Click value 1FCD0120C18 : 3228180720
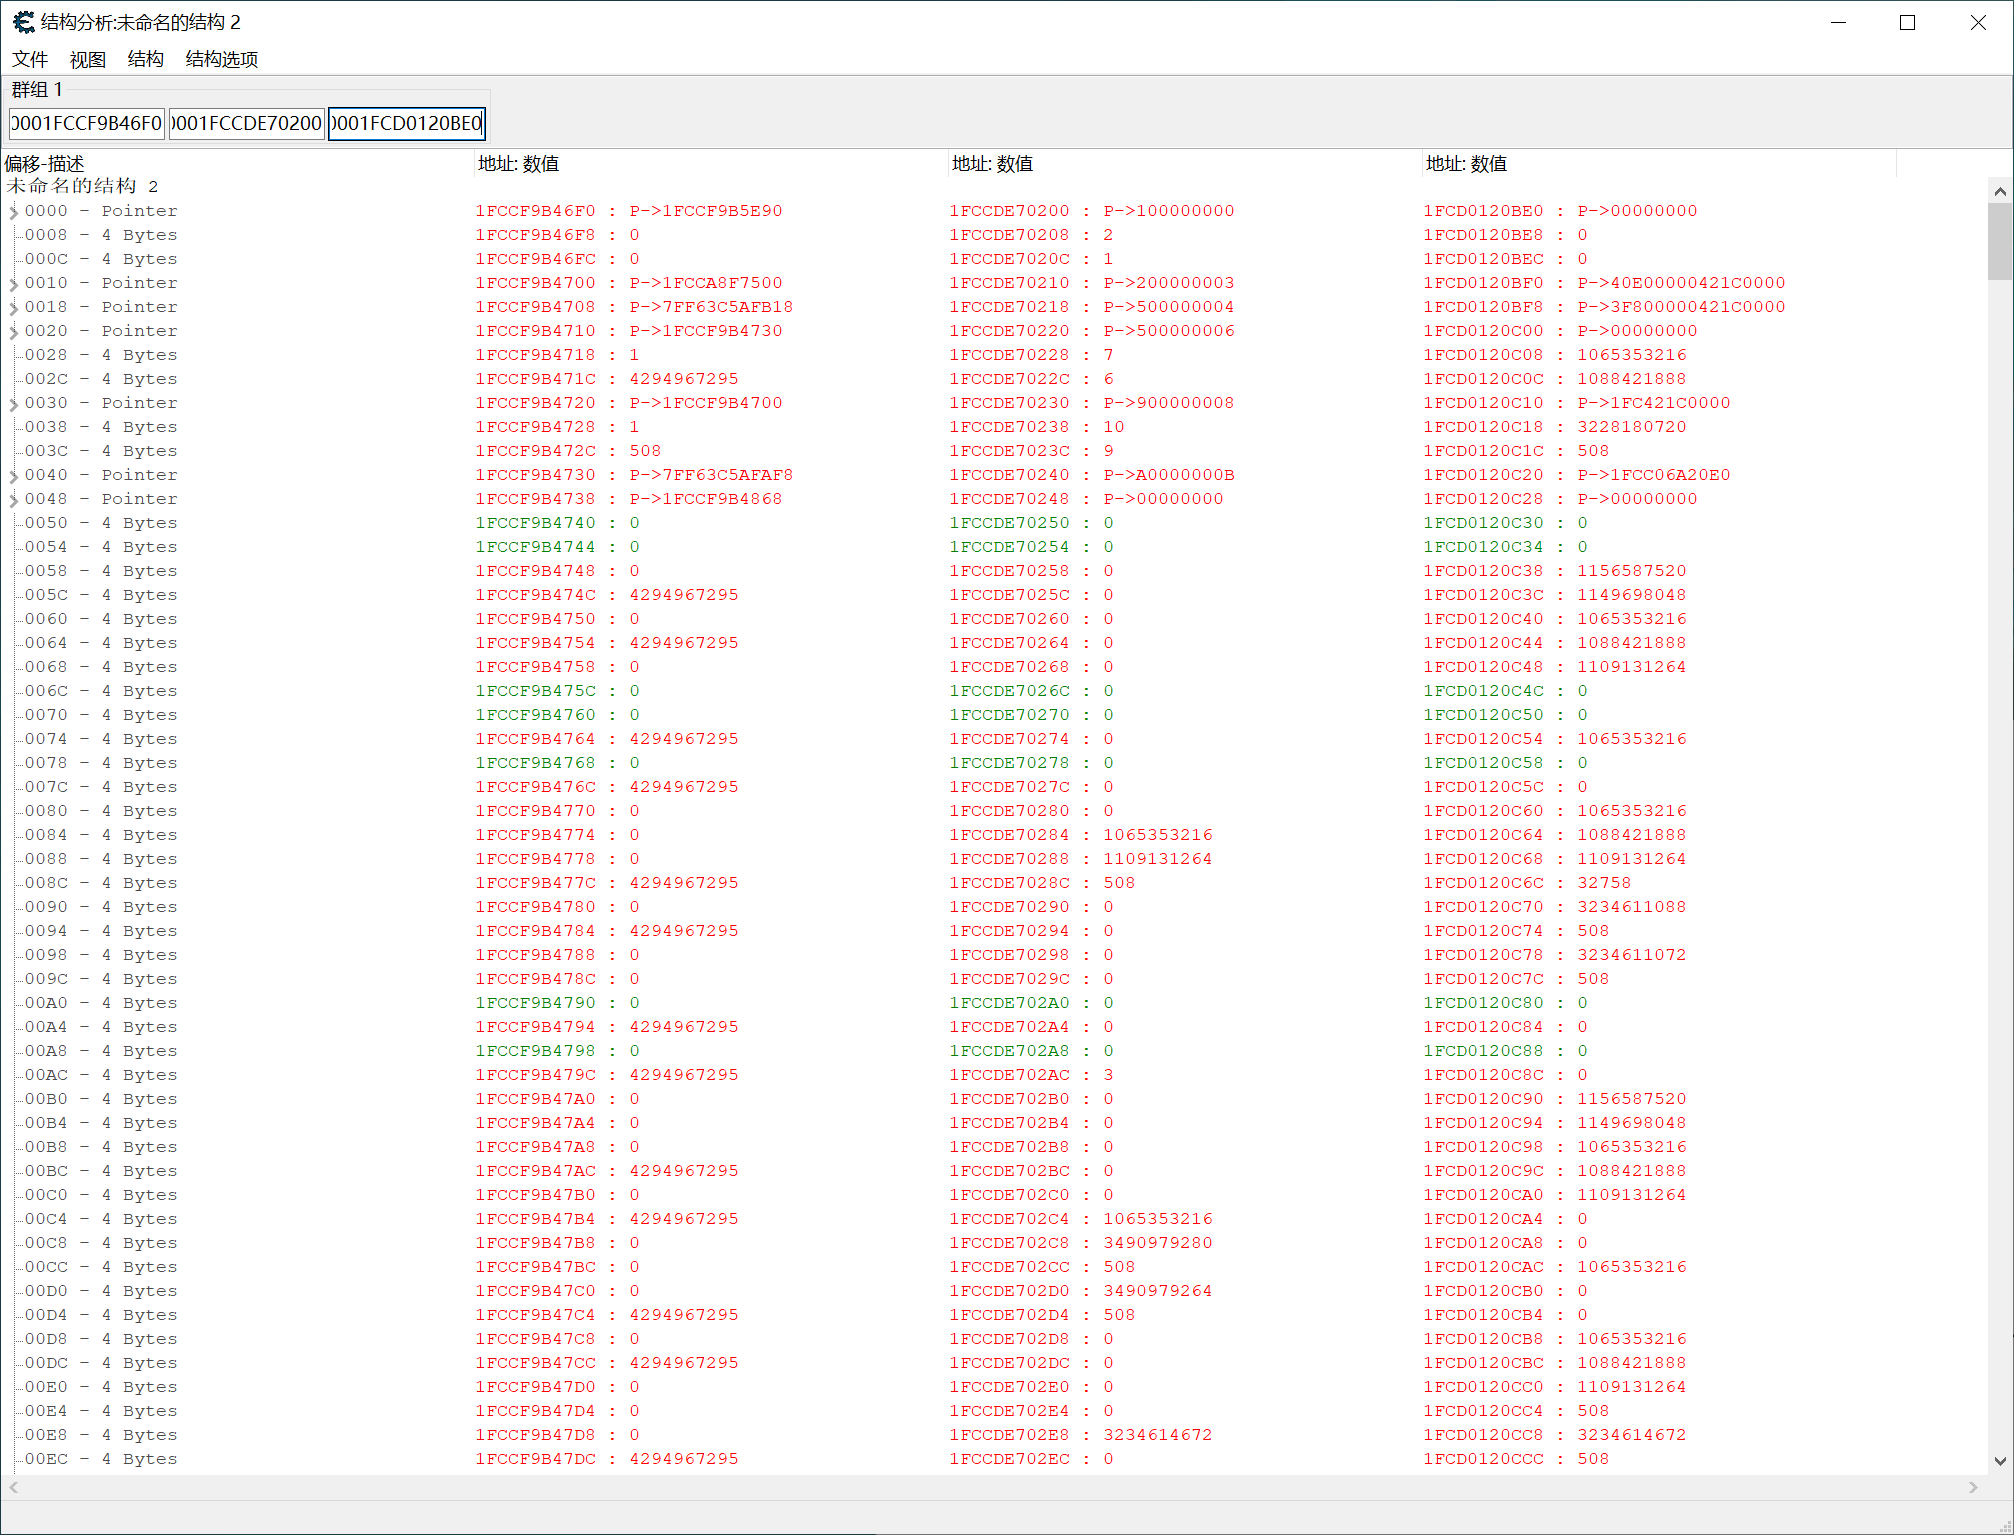 coord(1555,427)
